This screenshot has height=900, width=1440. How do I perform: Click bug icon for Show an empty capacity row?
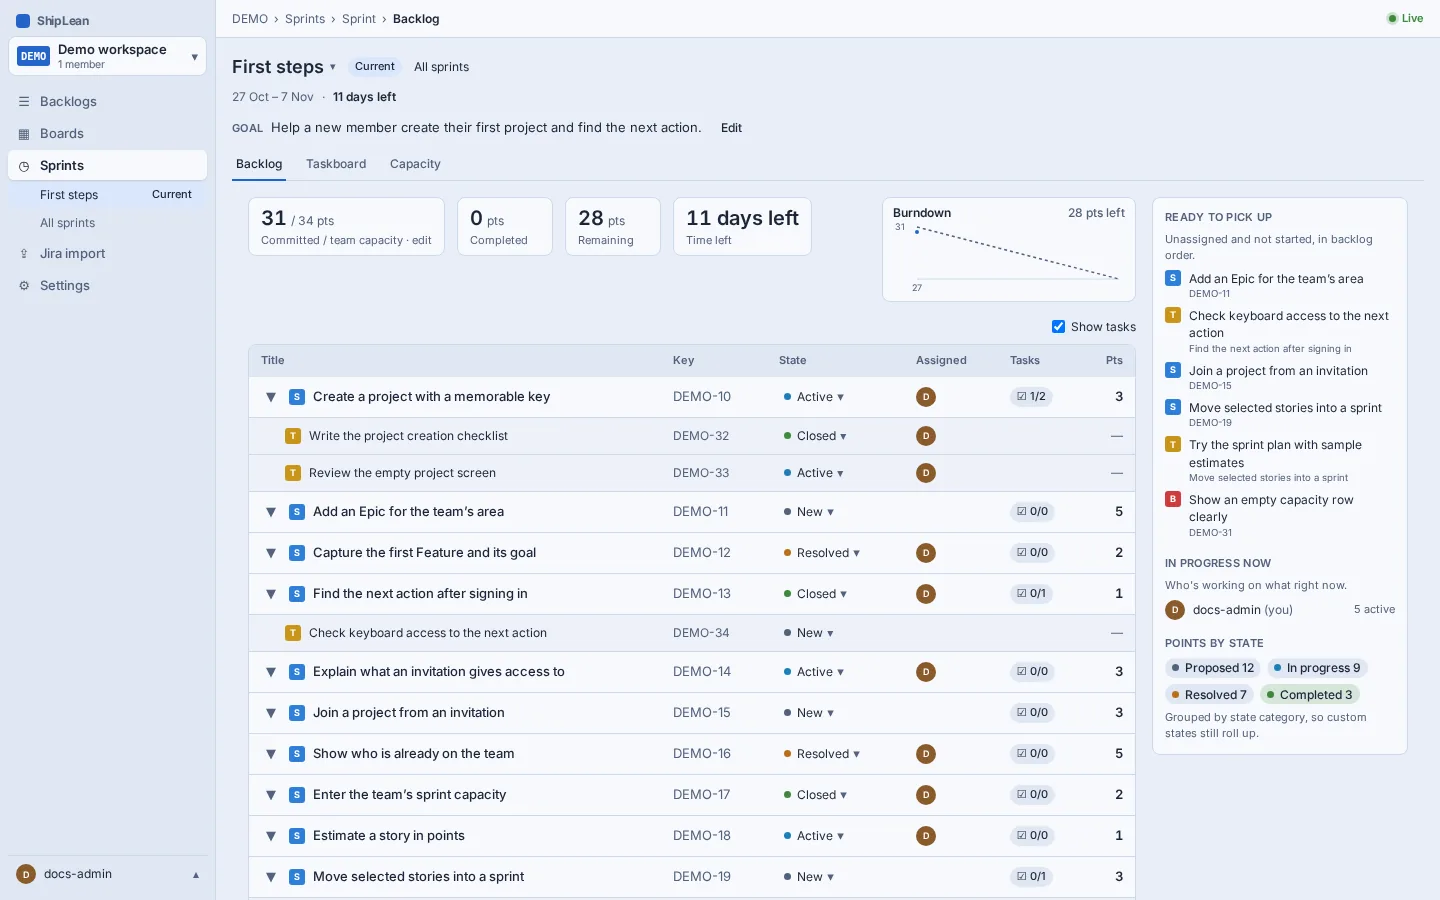(1173, 499)
